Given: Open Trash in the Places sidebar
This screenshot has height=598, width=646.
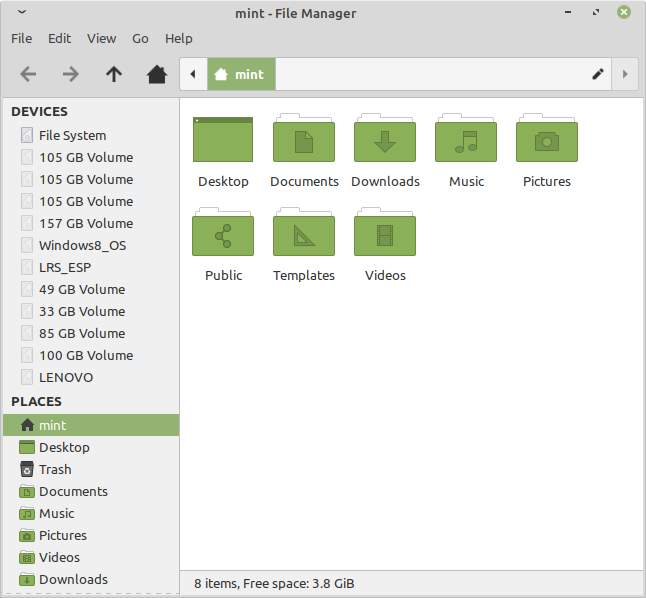Looking at the screenshot, I should 55,469.
